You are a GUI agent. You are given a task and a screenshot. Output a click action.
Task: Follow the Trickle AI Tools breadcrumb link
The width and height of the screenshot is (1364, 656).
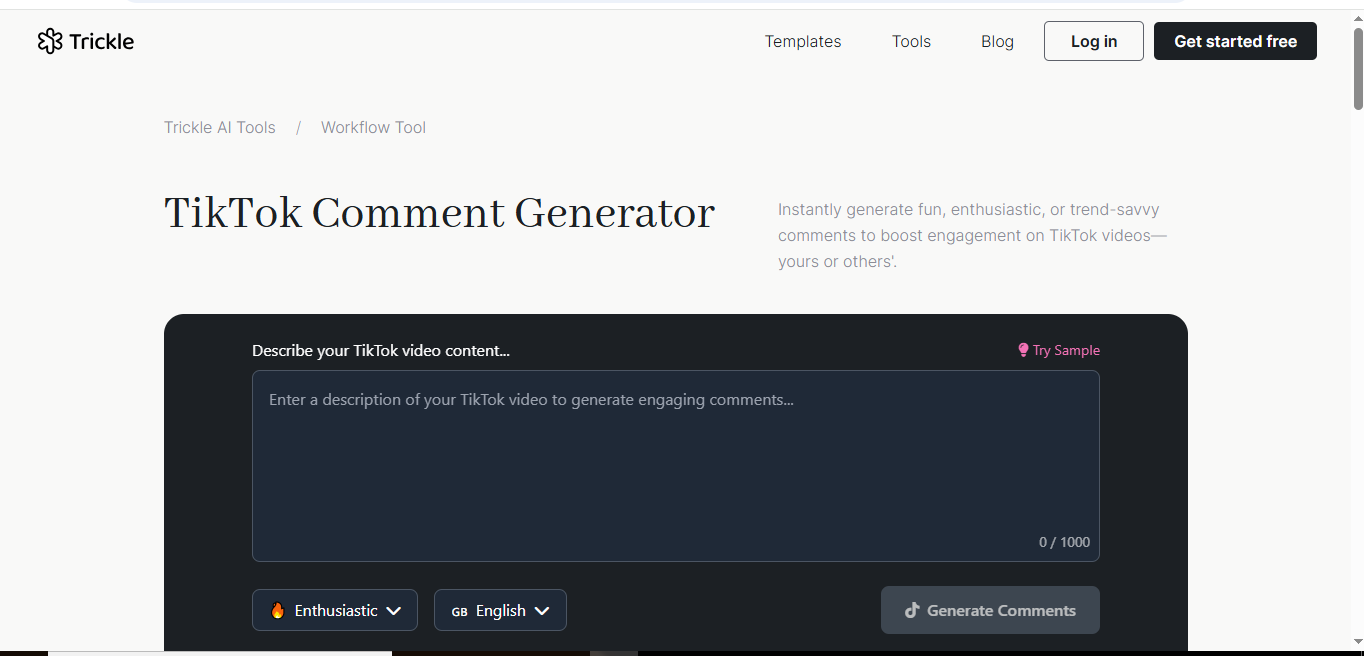click(x=220, y=127)
